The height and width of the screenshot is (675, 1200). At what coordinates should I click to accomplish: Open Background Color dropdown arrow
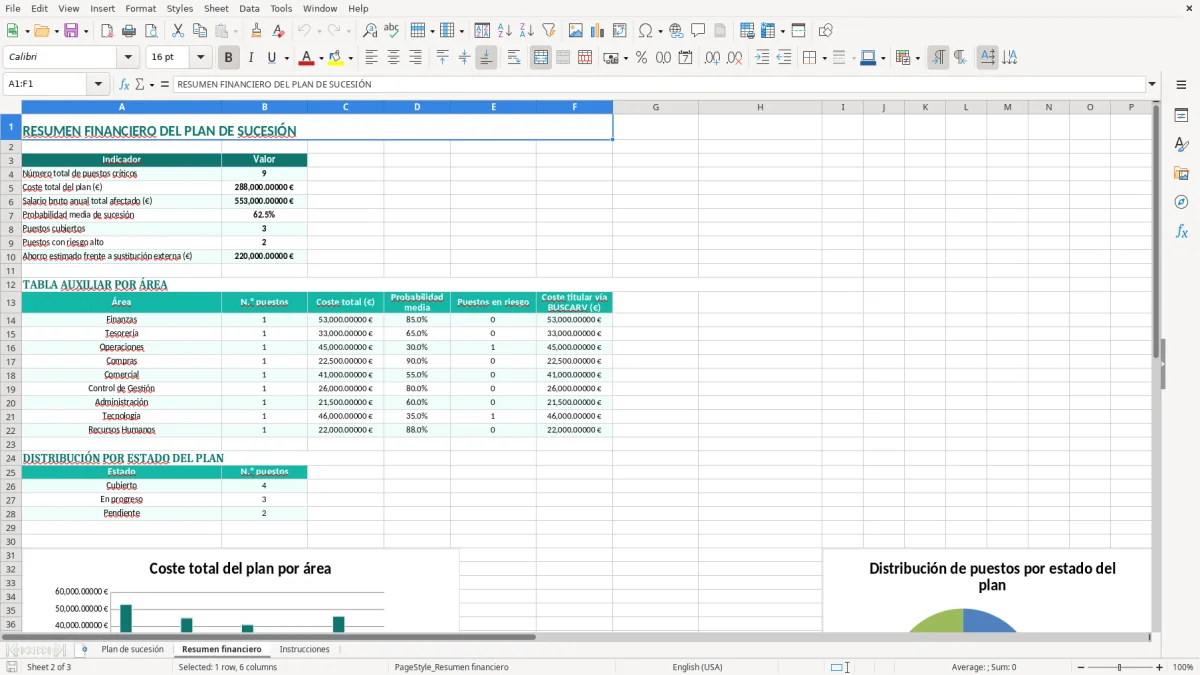click(x=350, y=58)
